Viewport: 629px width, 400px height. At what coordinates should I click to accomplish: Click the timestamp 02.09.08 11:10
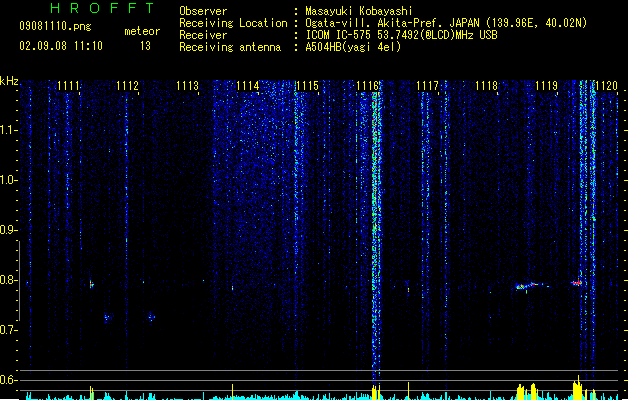61,46
